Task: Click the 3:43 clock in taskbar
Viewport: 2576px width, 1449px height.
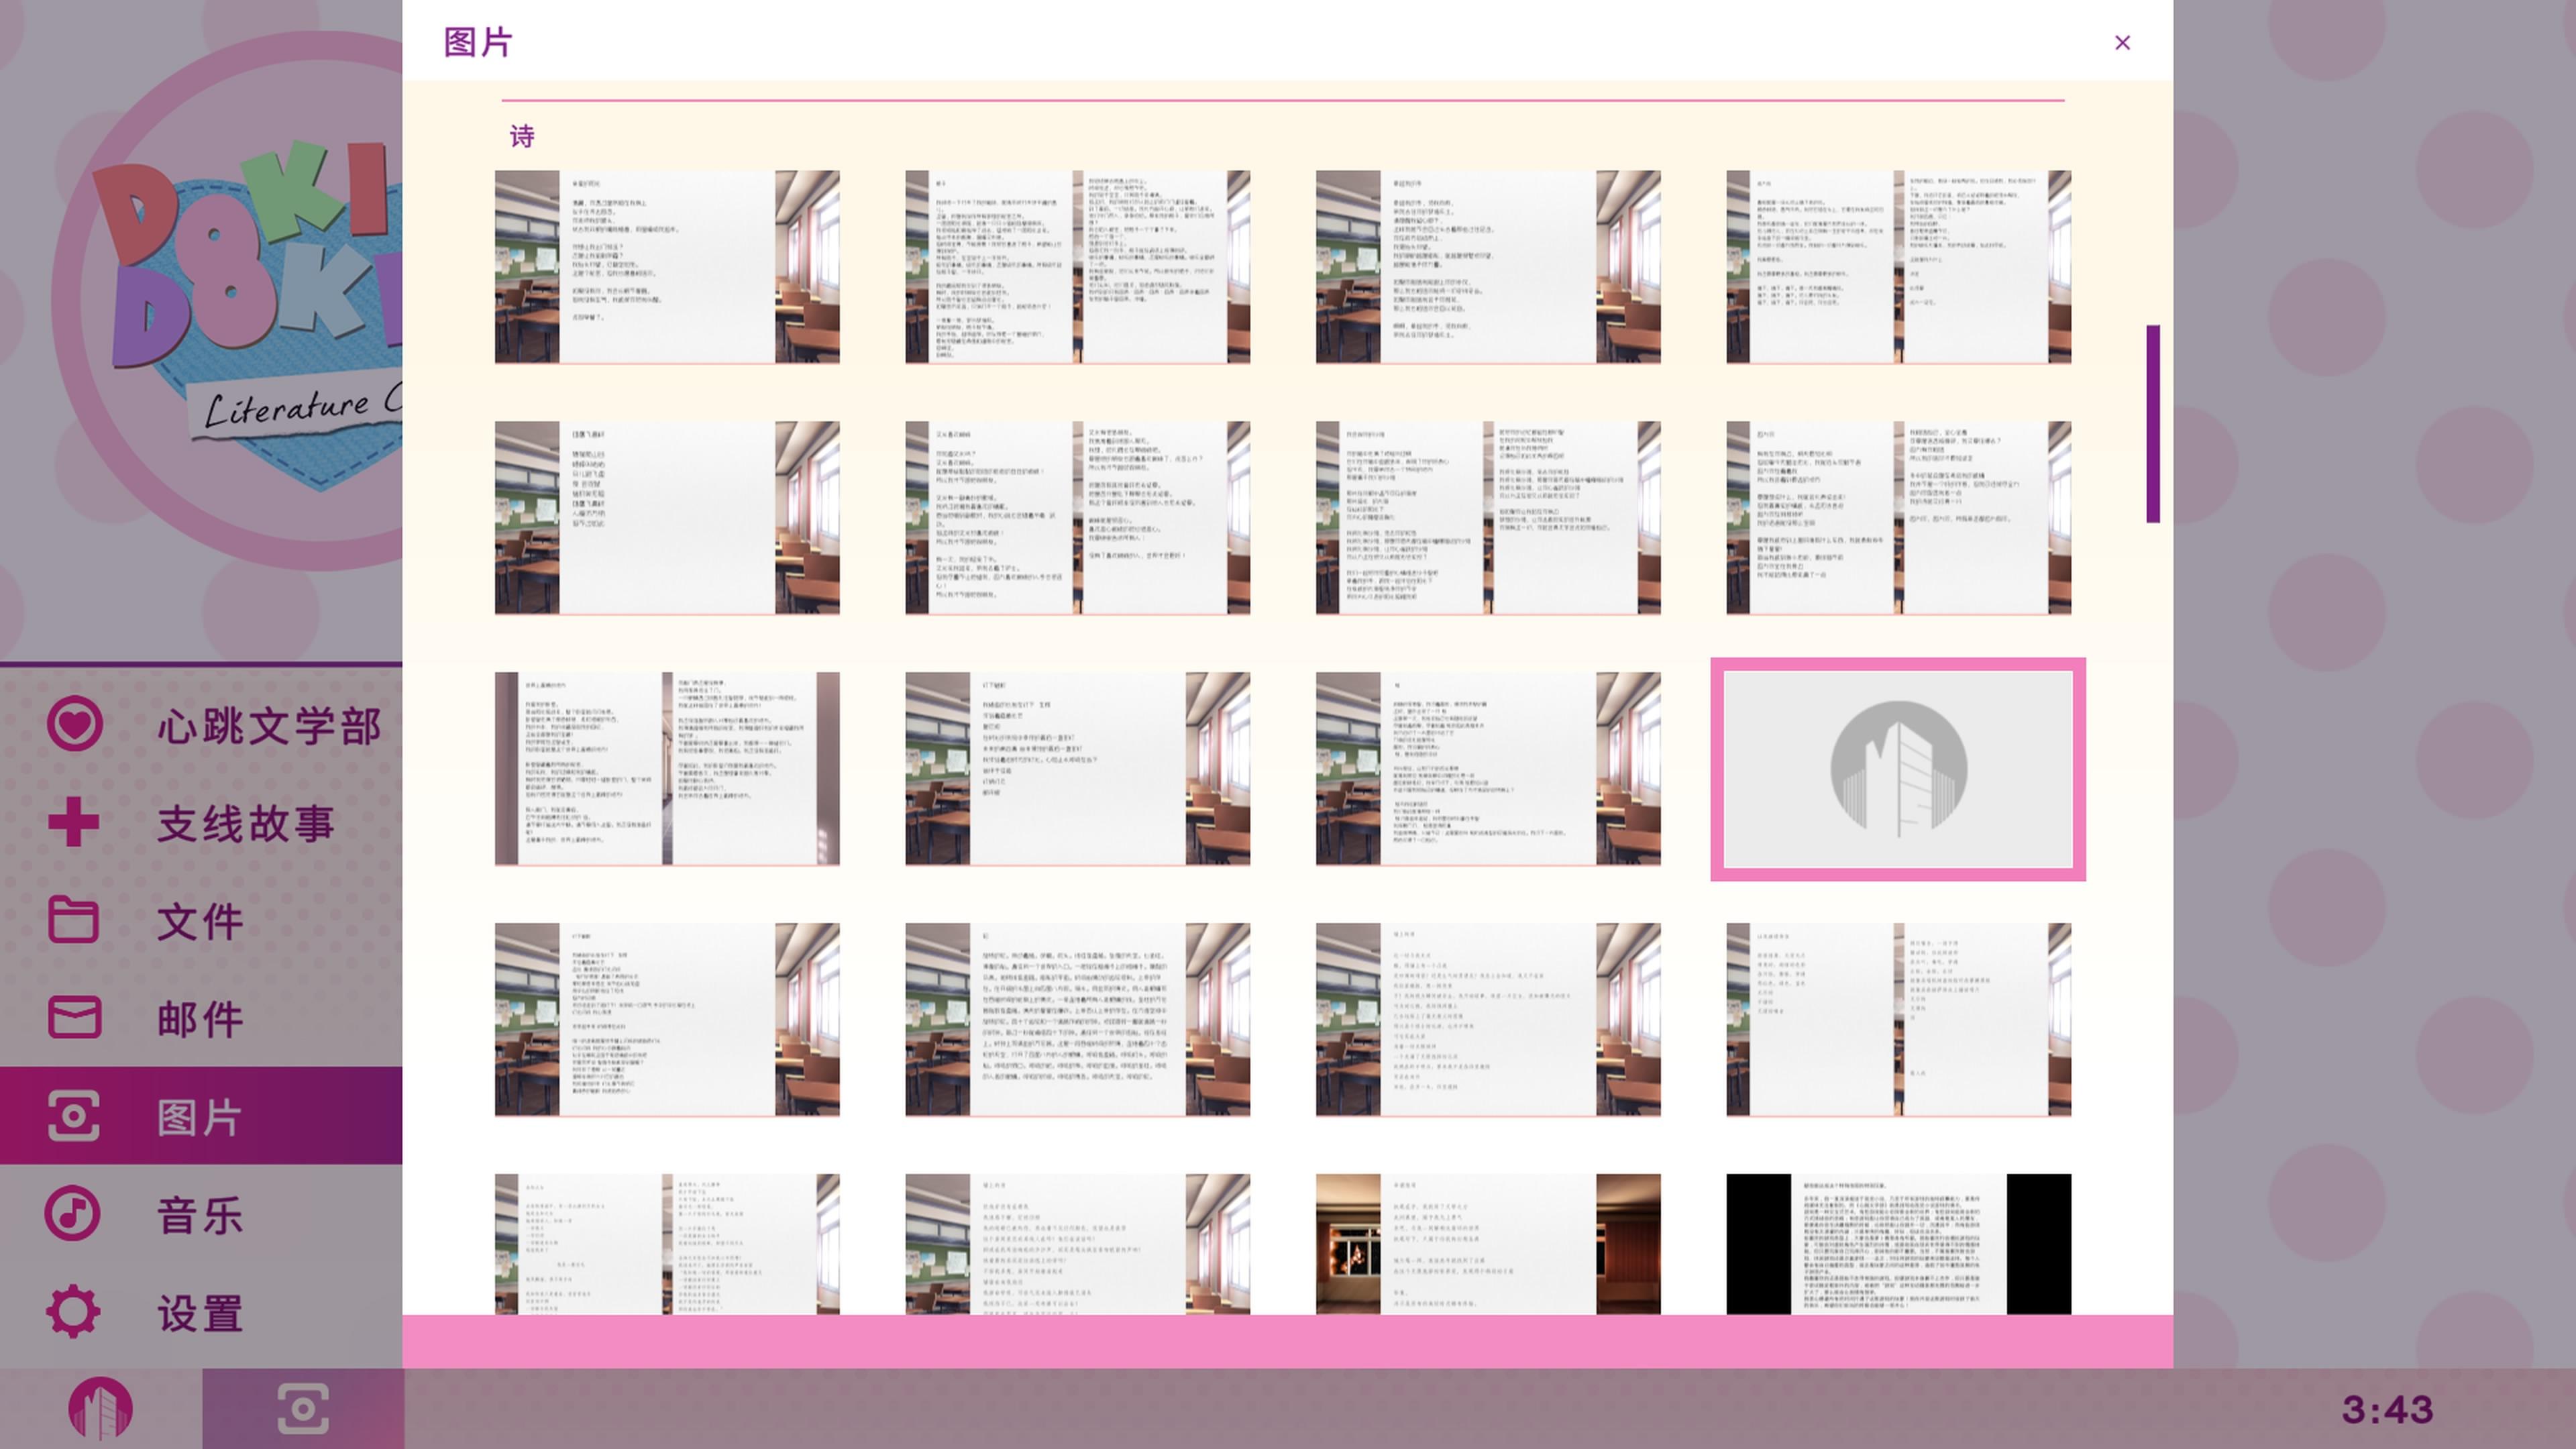Action: coord(2387,1410)
